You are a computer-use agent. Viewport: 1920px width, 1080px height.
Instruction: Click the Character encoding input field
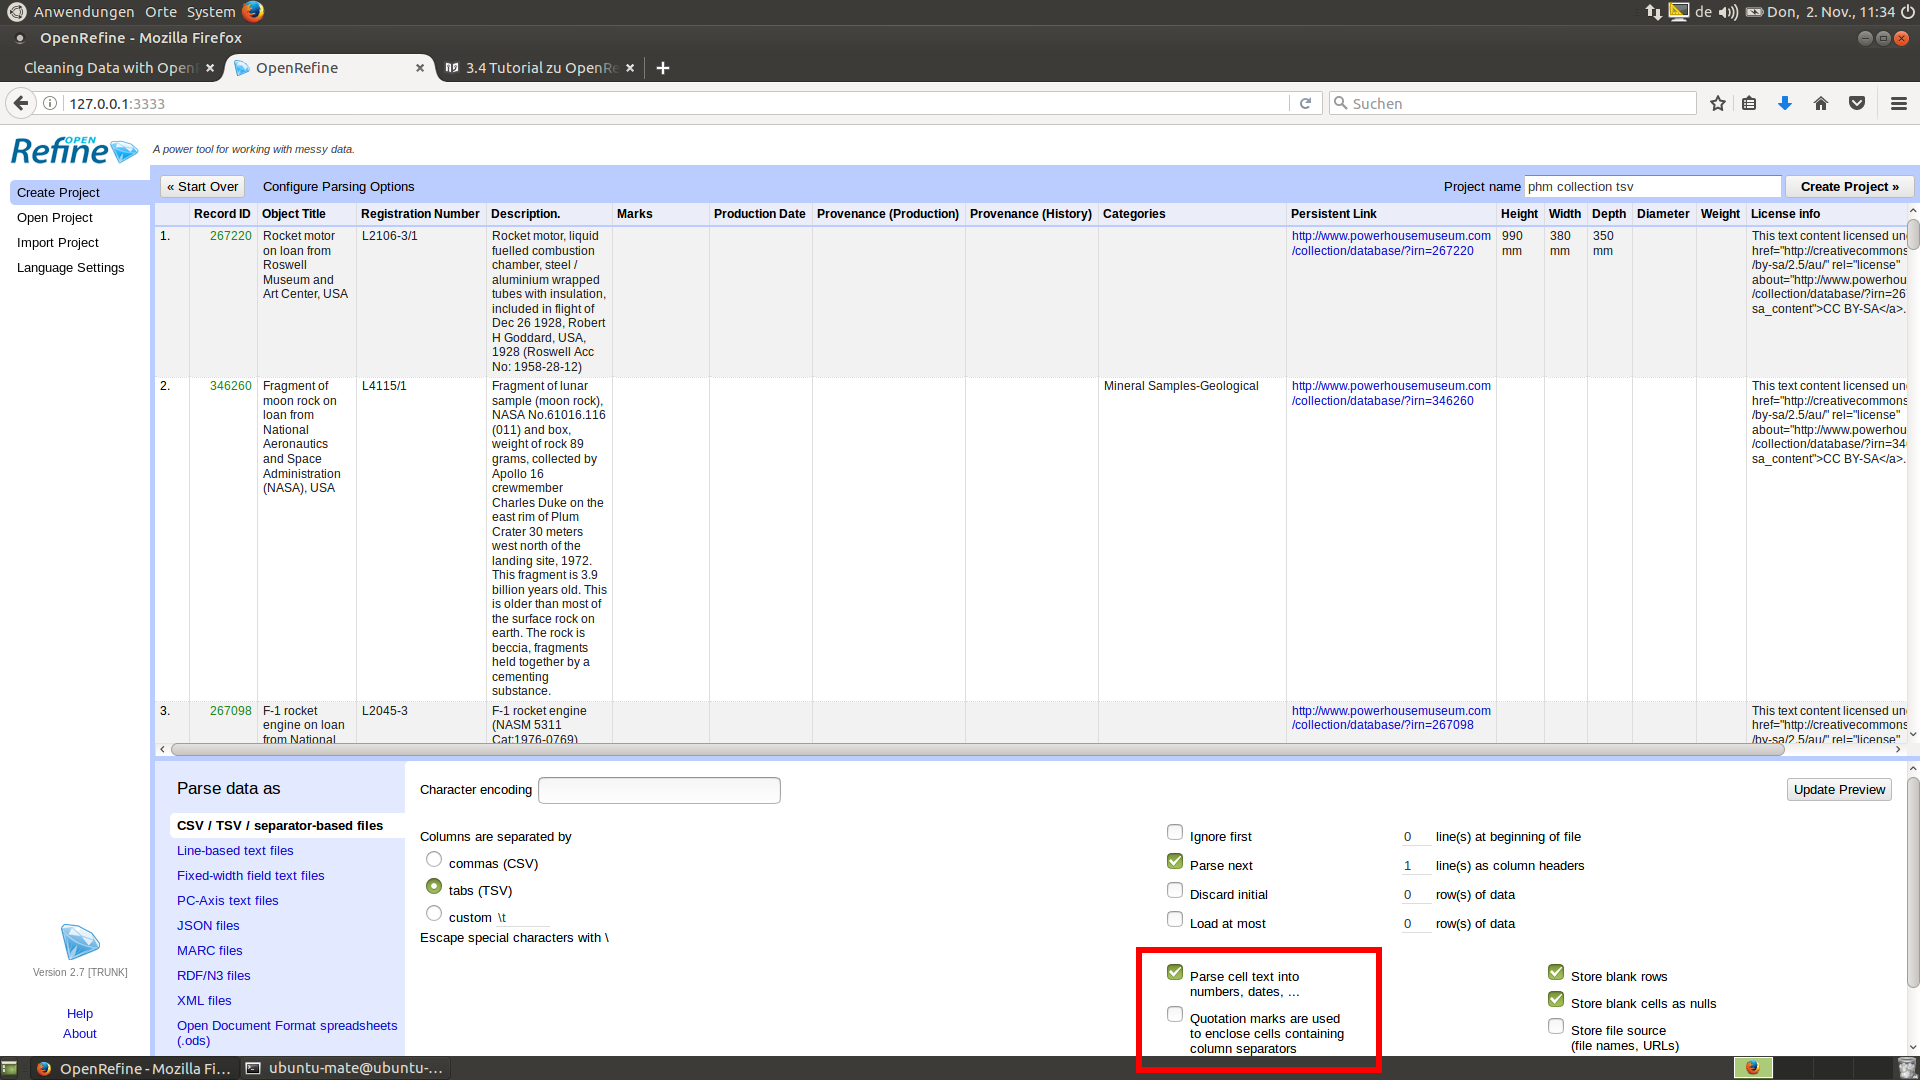659,791
